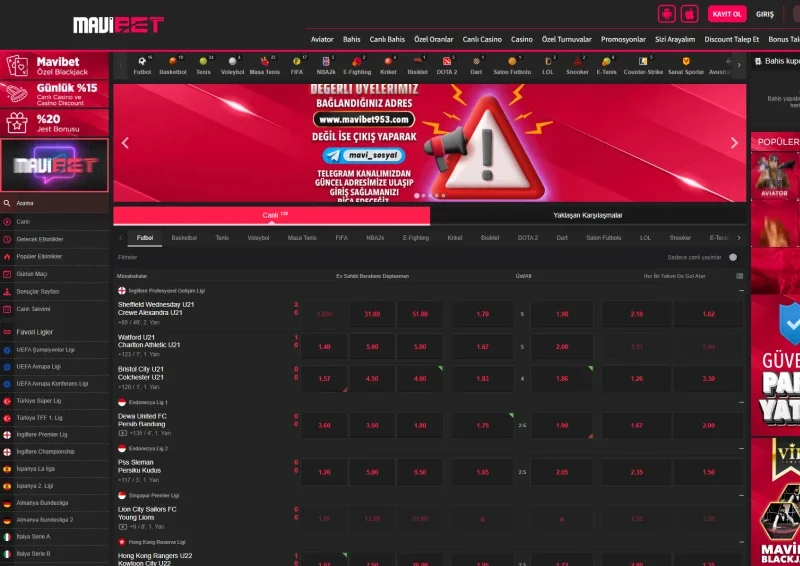Collapse the Singapur Premier Ligi section
The width and height of the screenshot is (800, 566).
tap(741, 495)
